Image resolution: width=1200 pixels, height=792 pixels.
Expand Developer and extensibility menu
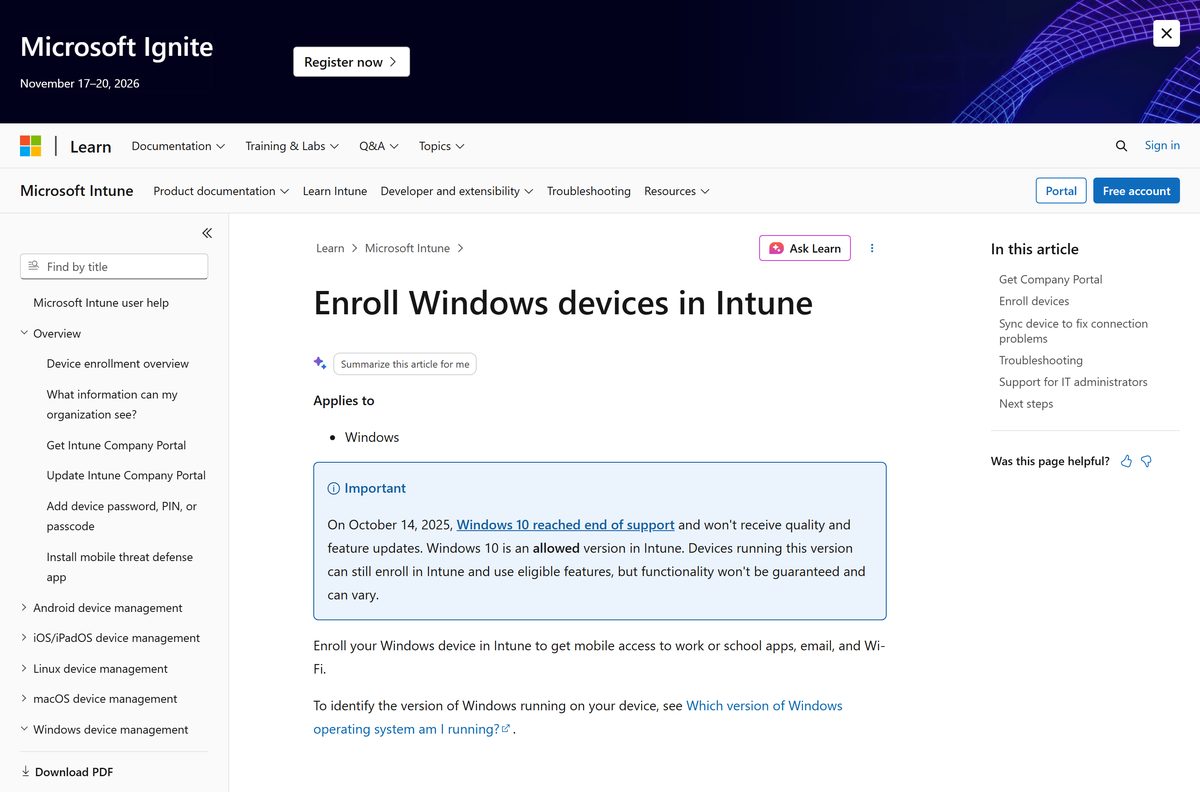coord(457,191)
